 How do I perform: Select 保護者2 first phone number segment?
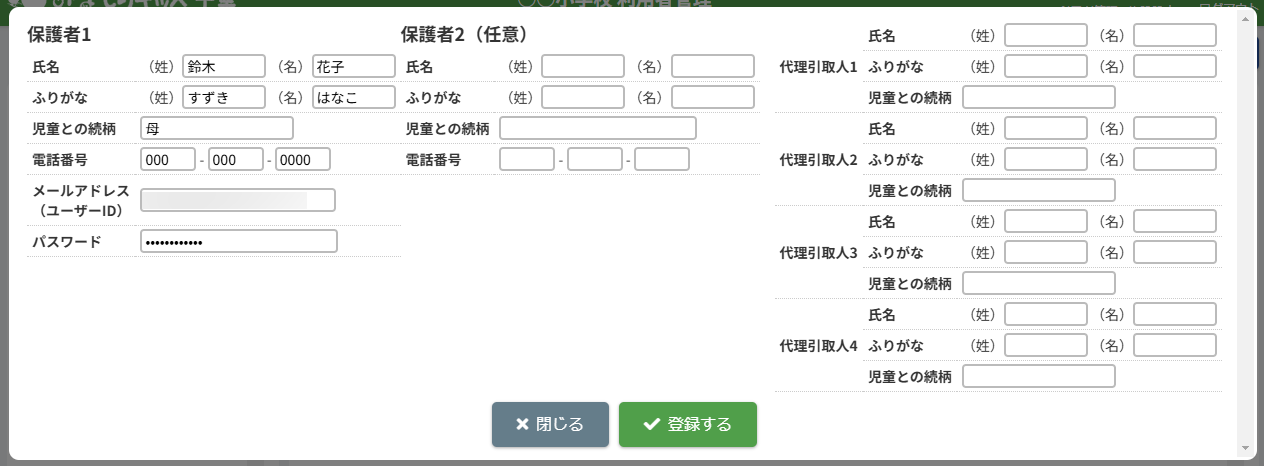[526, 159]
